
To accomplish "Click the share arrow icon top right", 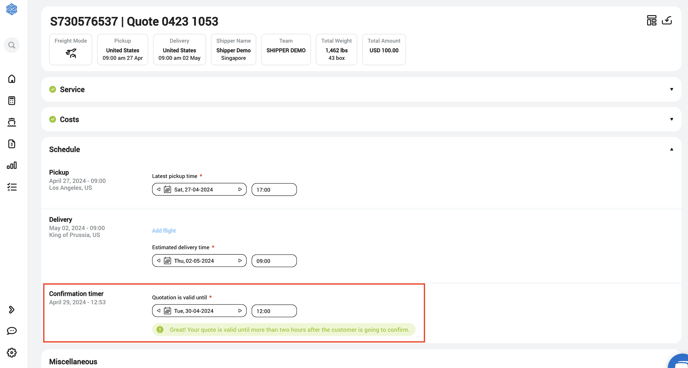I will pyautogui.click(x=667, y=21).
